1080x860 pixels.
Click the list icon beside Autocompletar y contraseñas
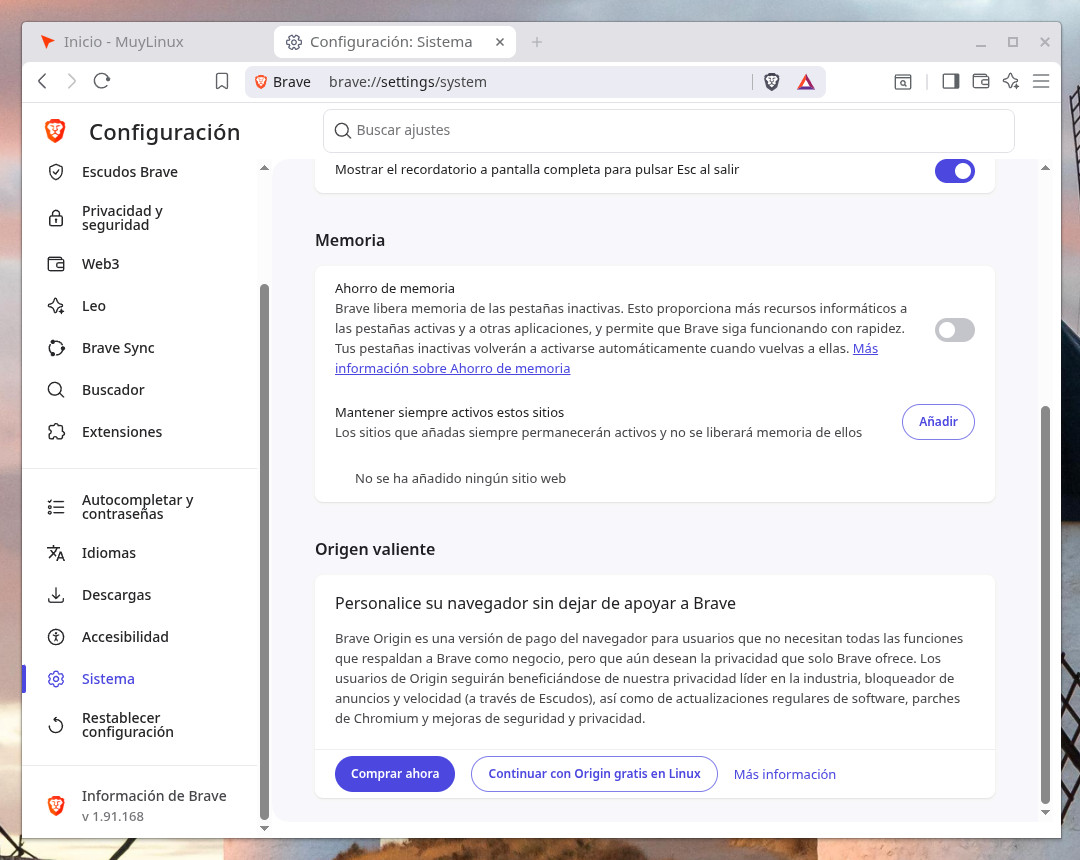point(56,507)
